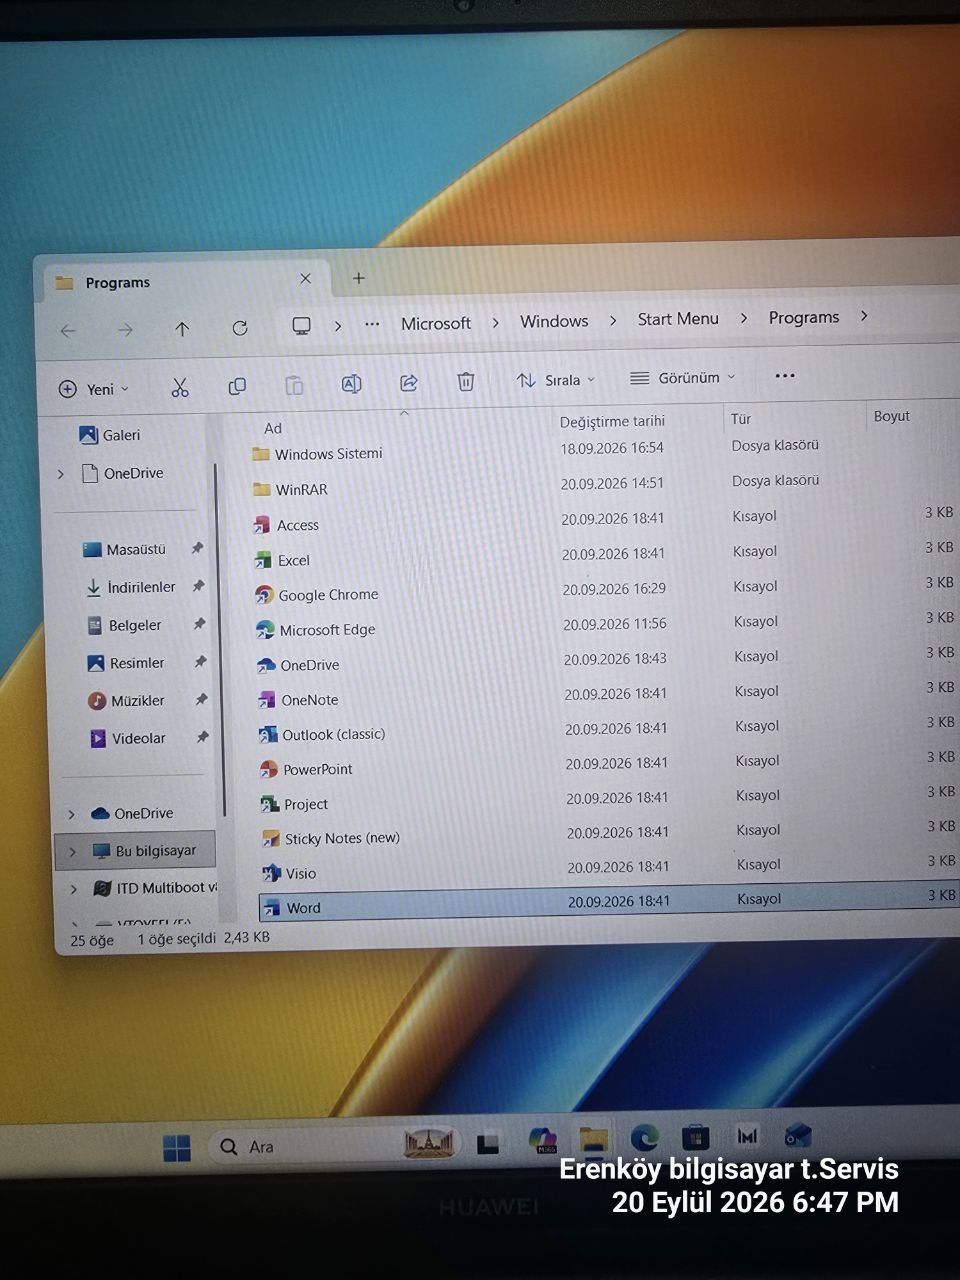
Task: Go forward with the right arrow
Action: click(125, 330)
